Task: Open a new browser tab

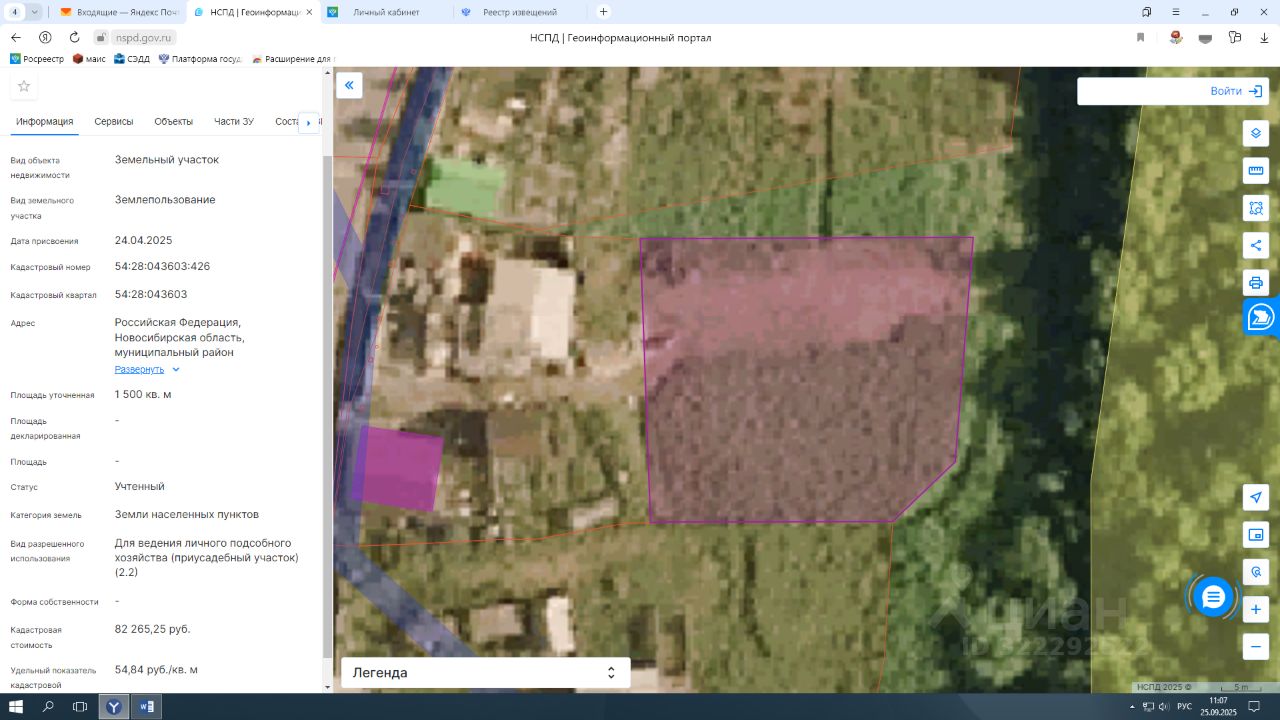Action: pos(603,12)
